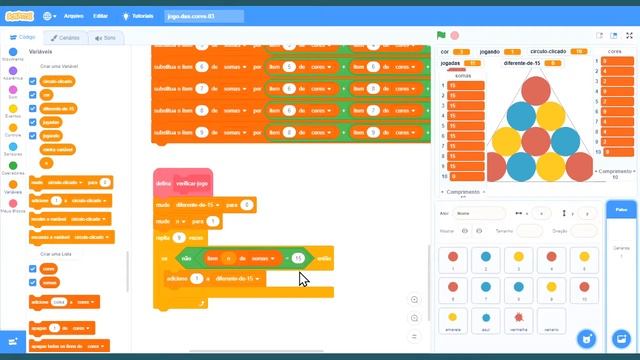This screenshot has height=360, width=640.
Task: Toggle the jogadas variable checkbox
Action: click(x=33, y=122)
